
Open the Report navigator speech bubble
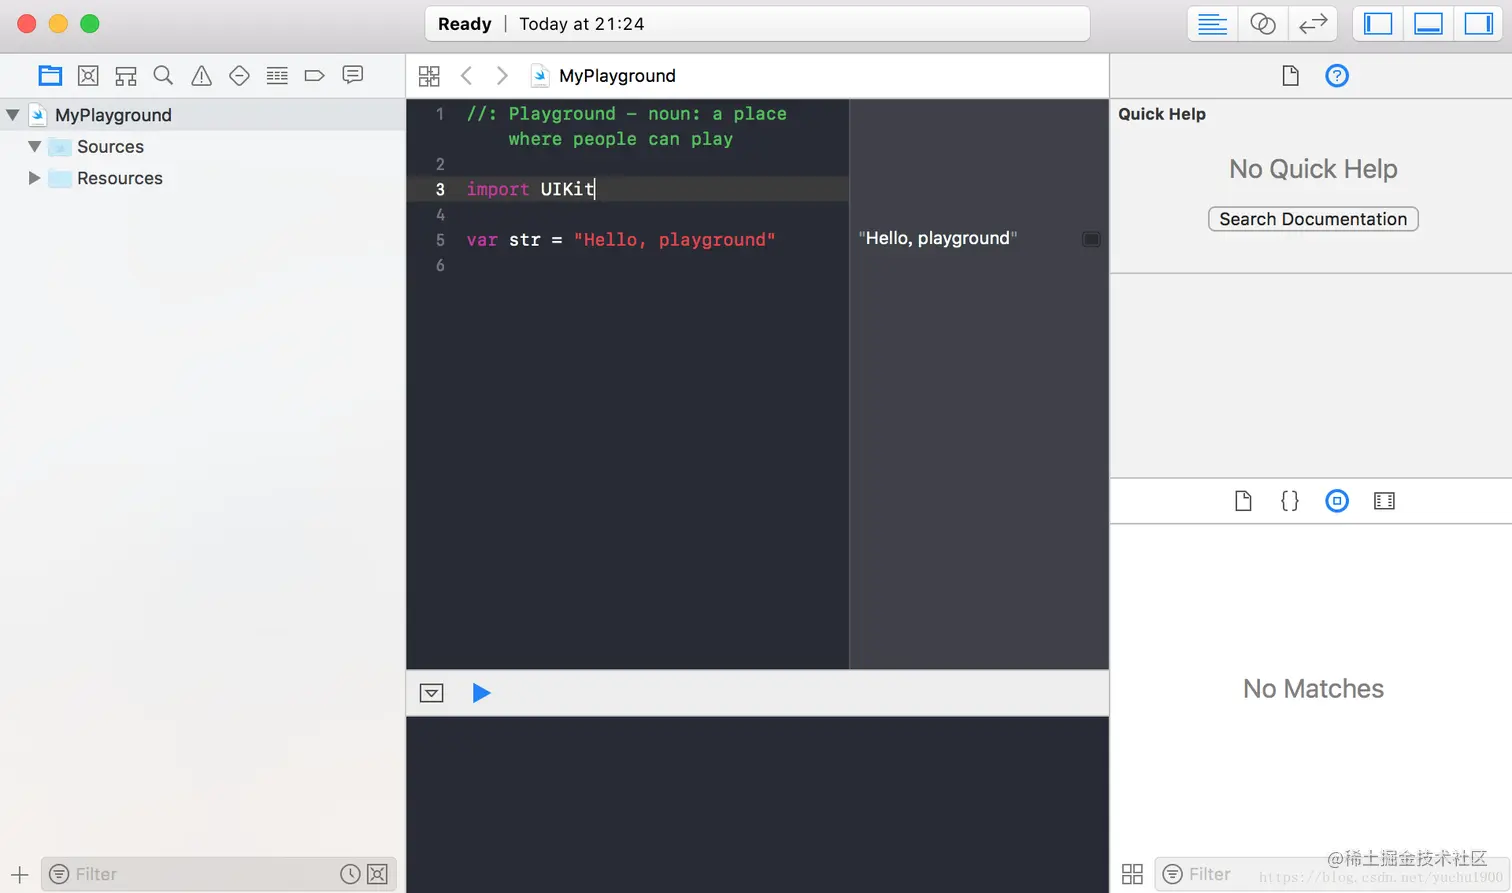tap(352, 75)
